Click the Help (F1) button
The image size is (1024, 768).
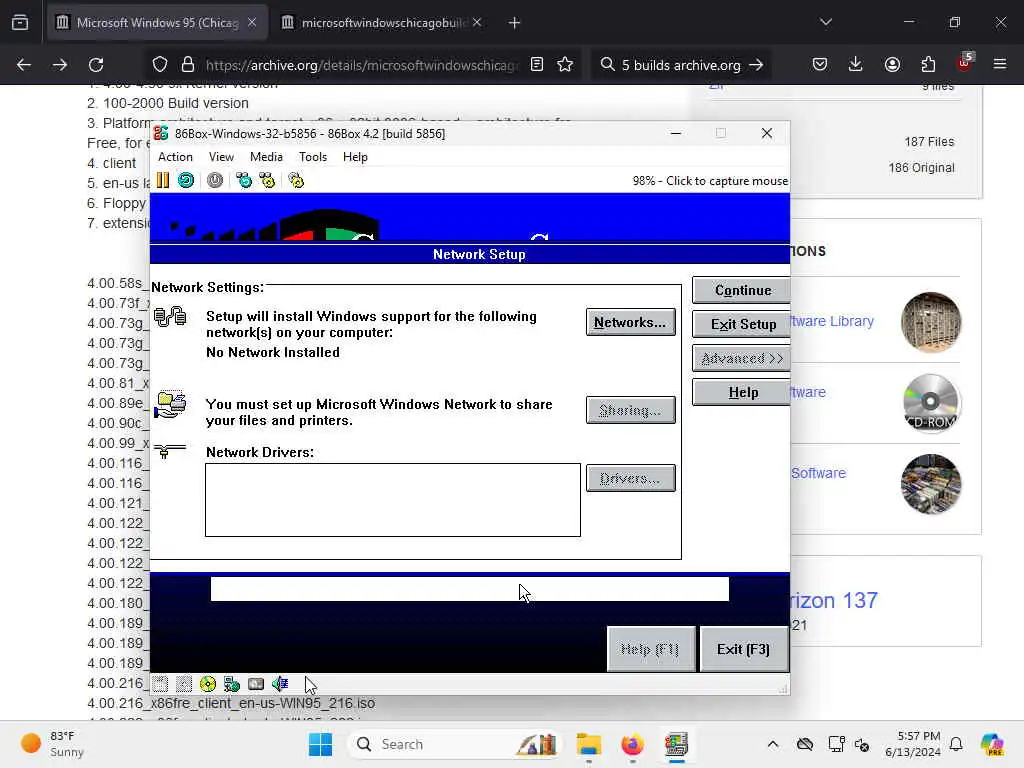pyautogui.click(x=650, y=649)
